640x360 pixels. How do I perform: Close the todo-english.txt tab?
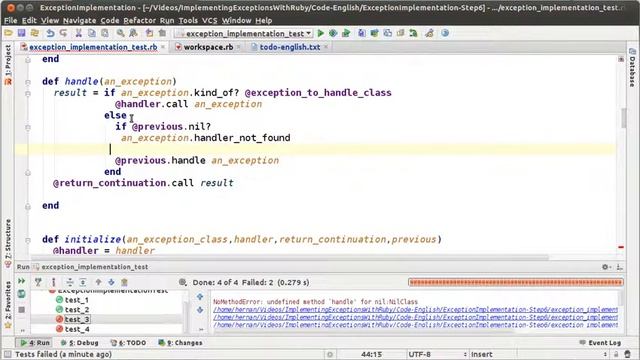pyautogui.click(x=326, y=47)
